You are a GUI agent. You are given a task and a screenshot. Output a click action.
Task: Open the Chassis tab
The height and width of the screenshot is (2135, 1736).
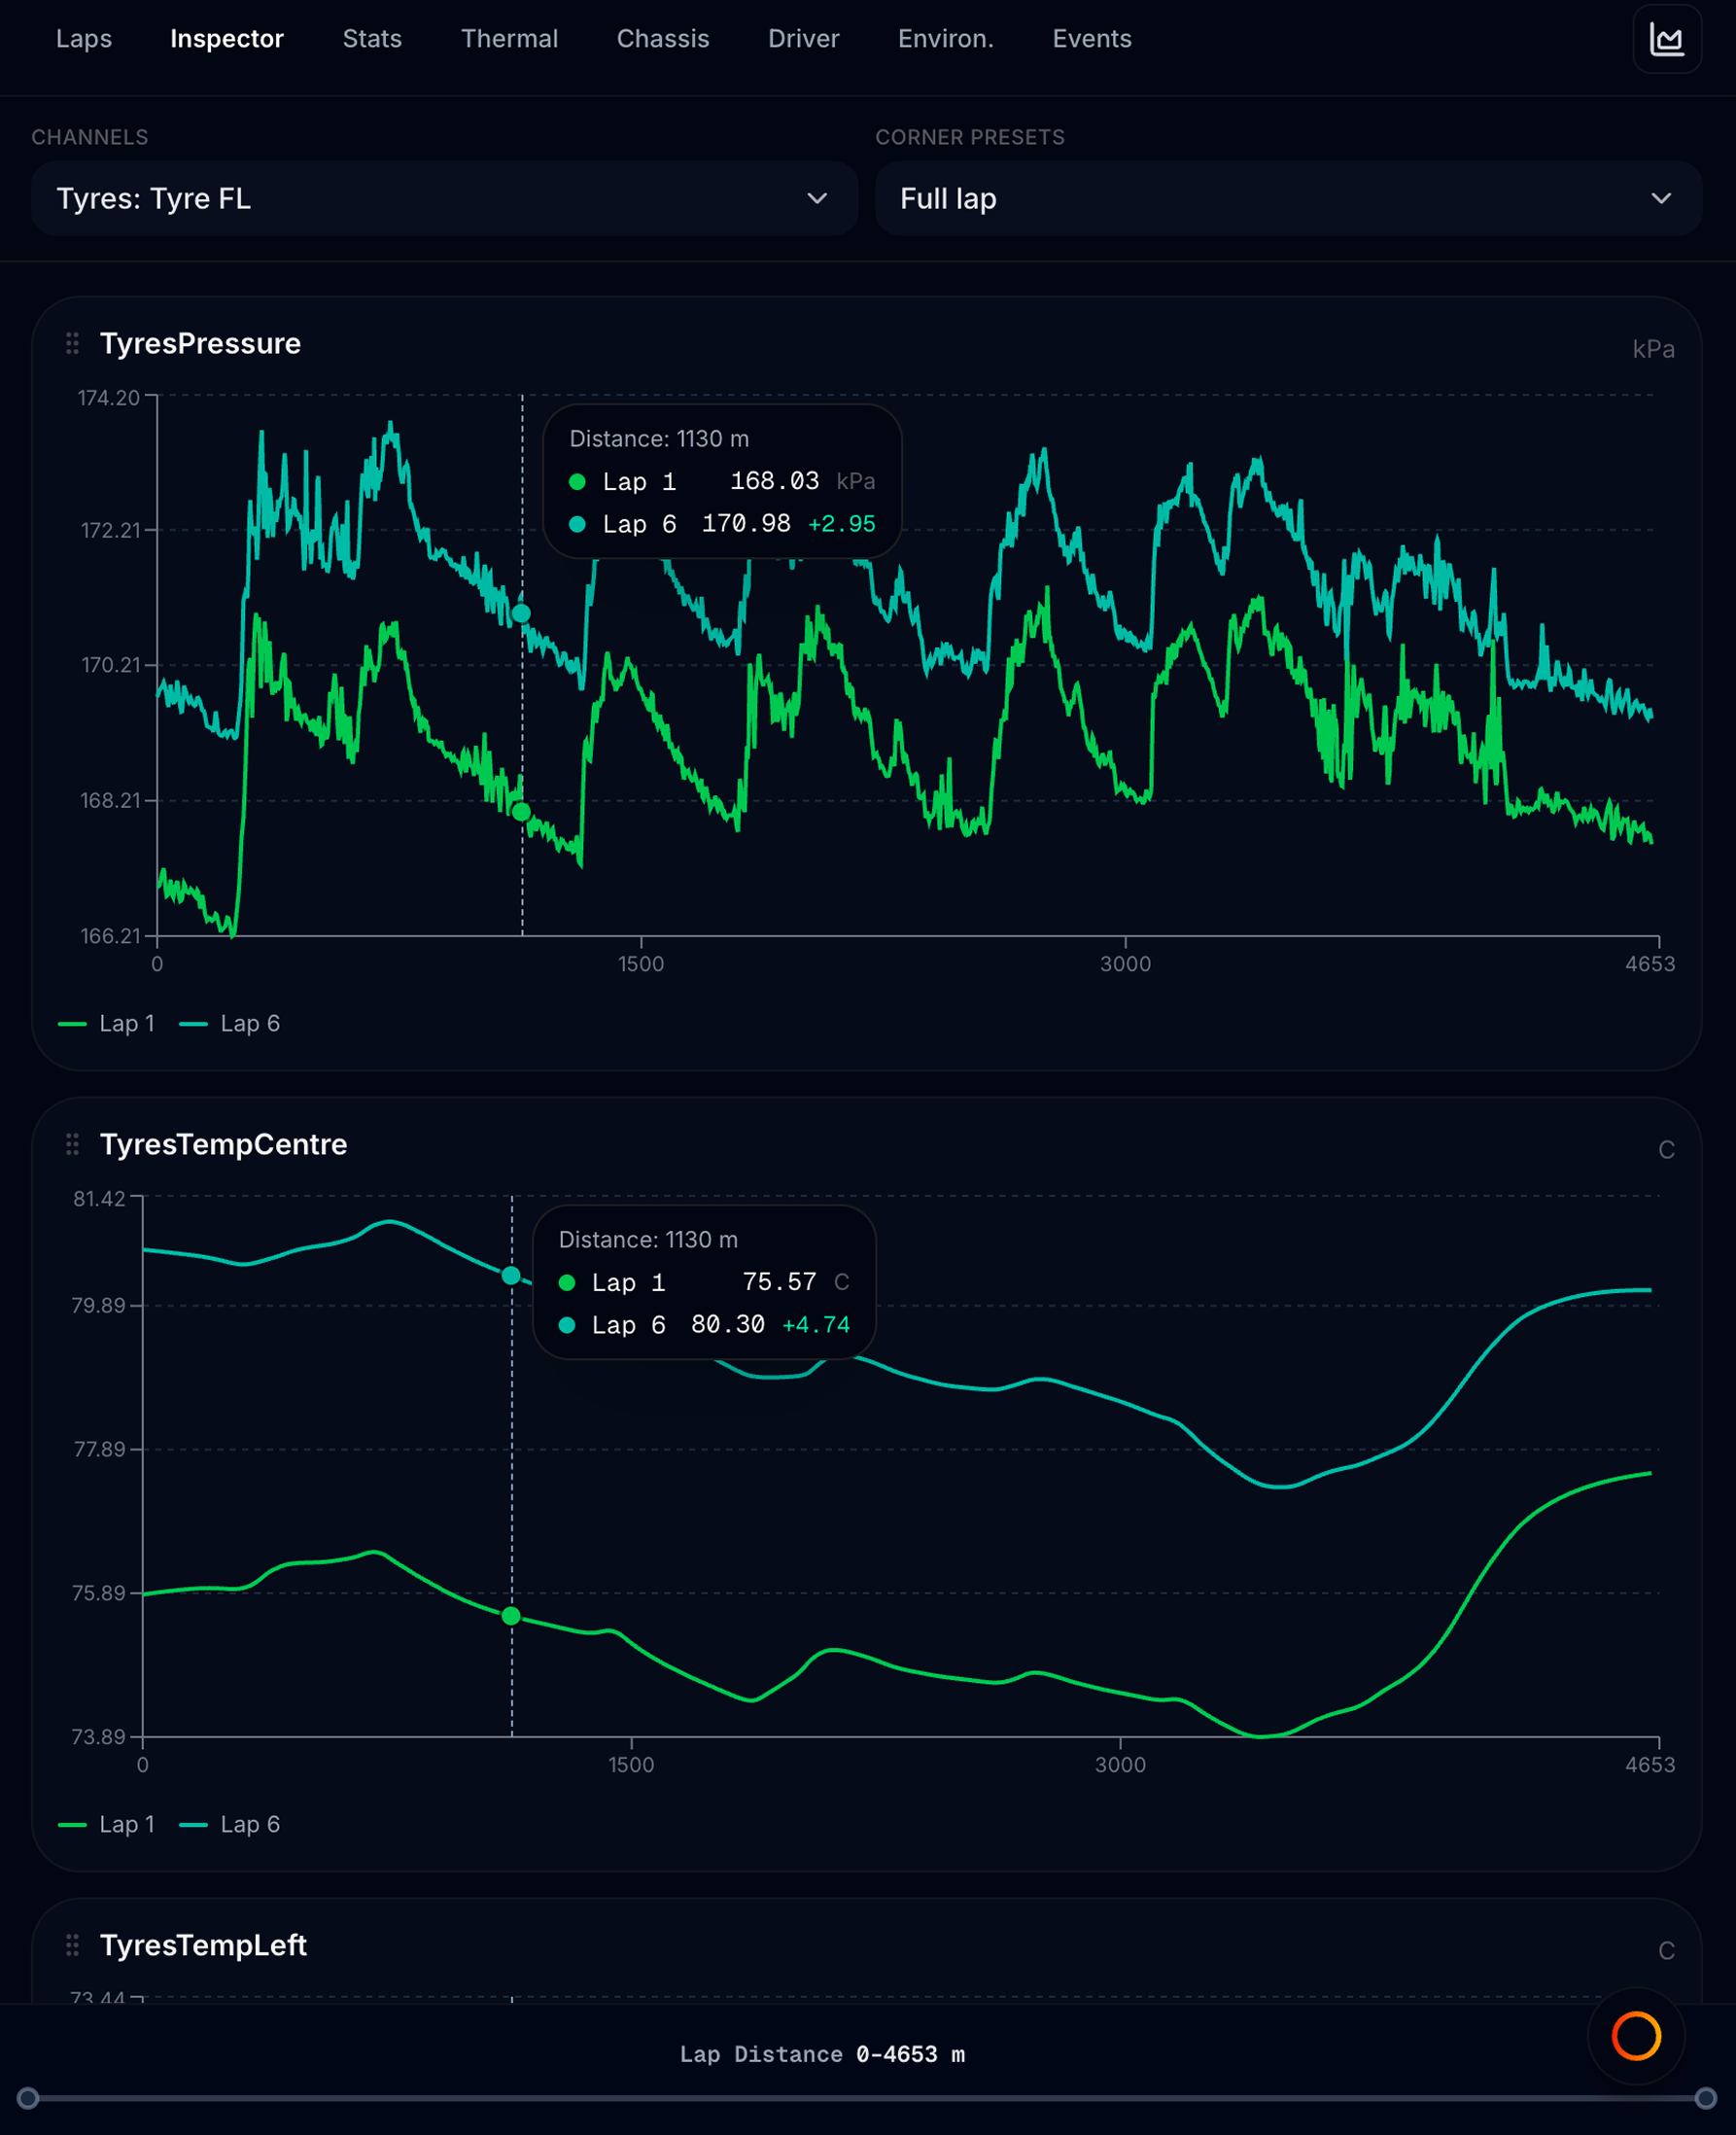(663, 39)
